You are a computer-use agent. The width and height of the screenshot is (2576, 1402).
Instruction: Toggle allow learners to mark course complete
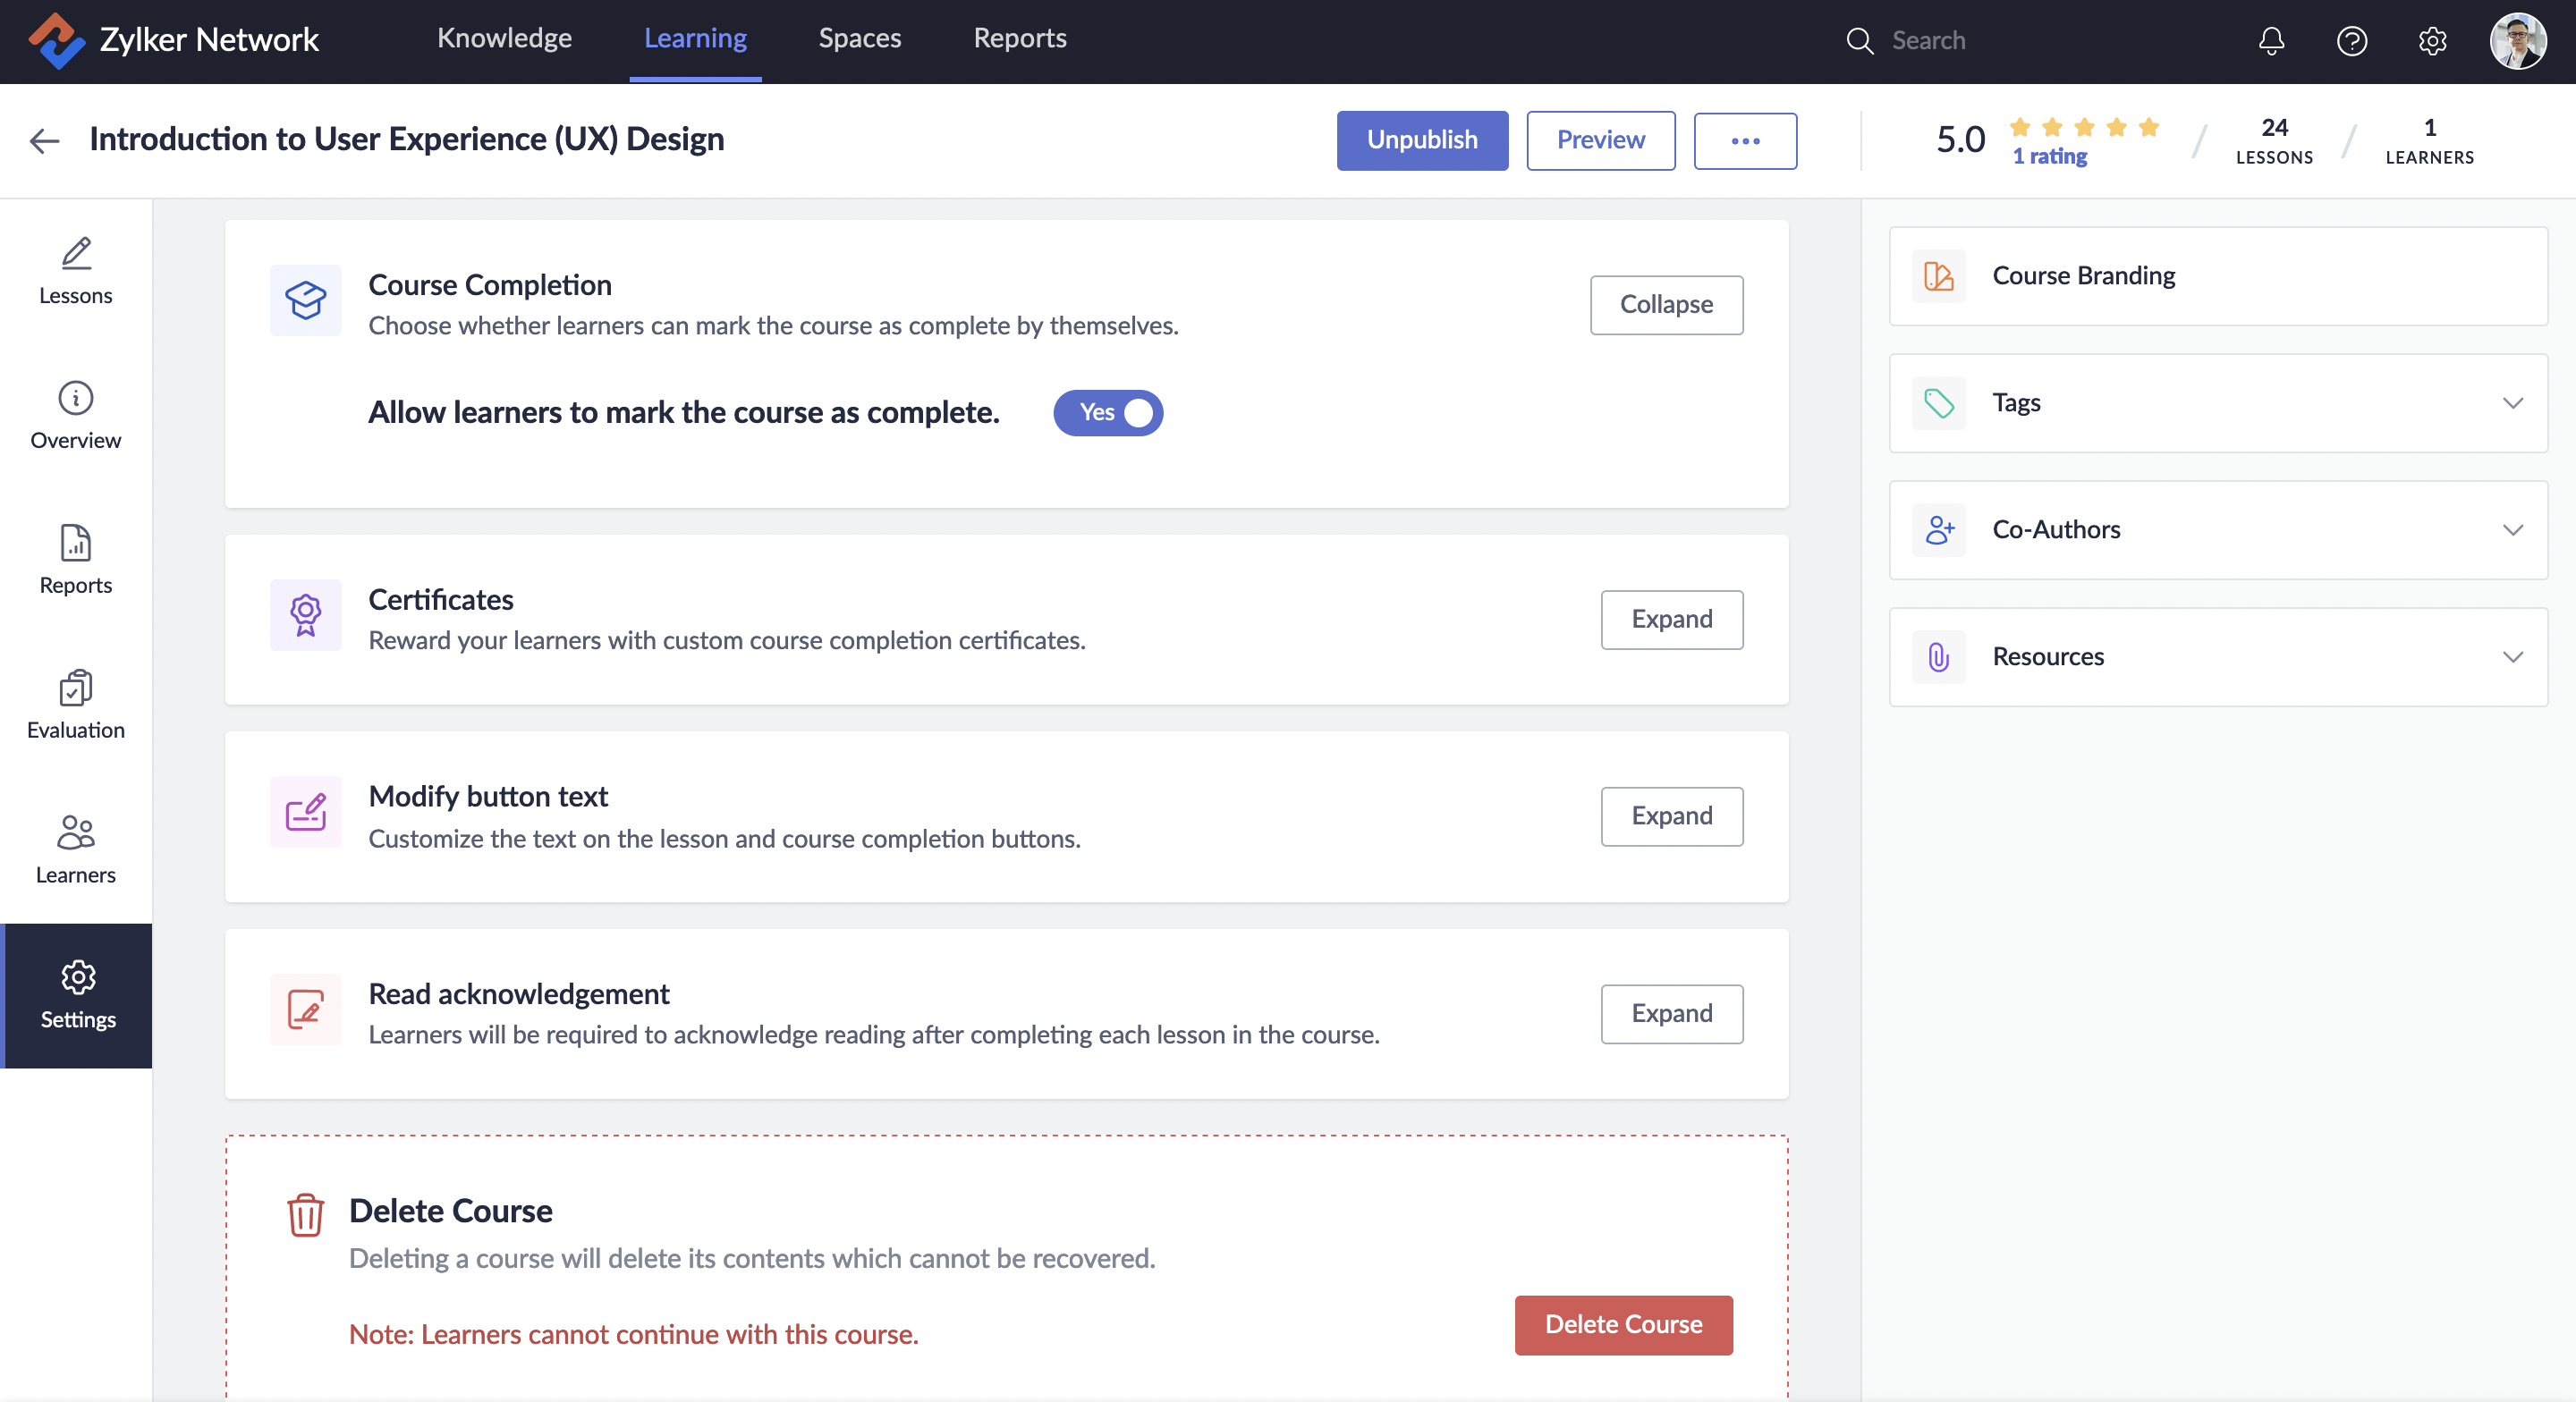[1108, 413]
